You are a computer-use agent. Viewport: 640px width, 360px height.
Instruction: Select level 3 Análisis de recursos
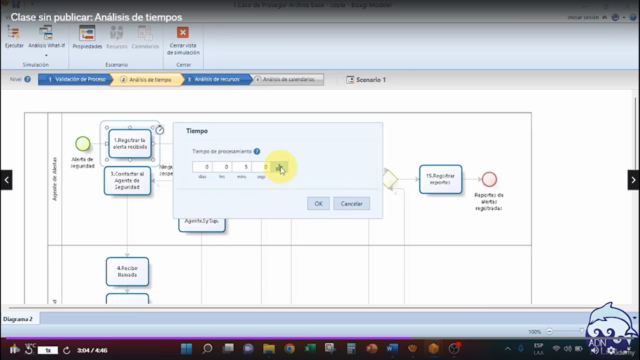(217, 79)
